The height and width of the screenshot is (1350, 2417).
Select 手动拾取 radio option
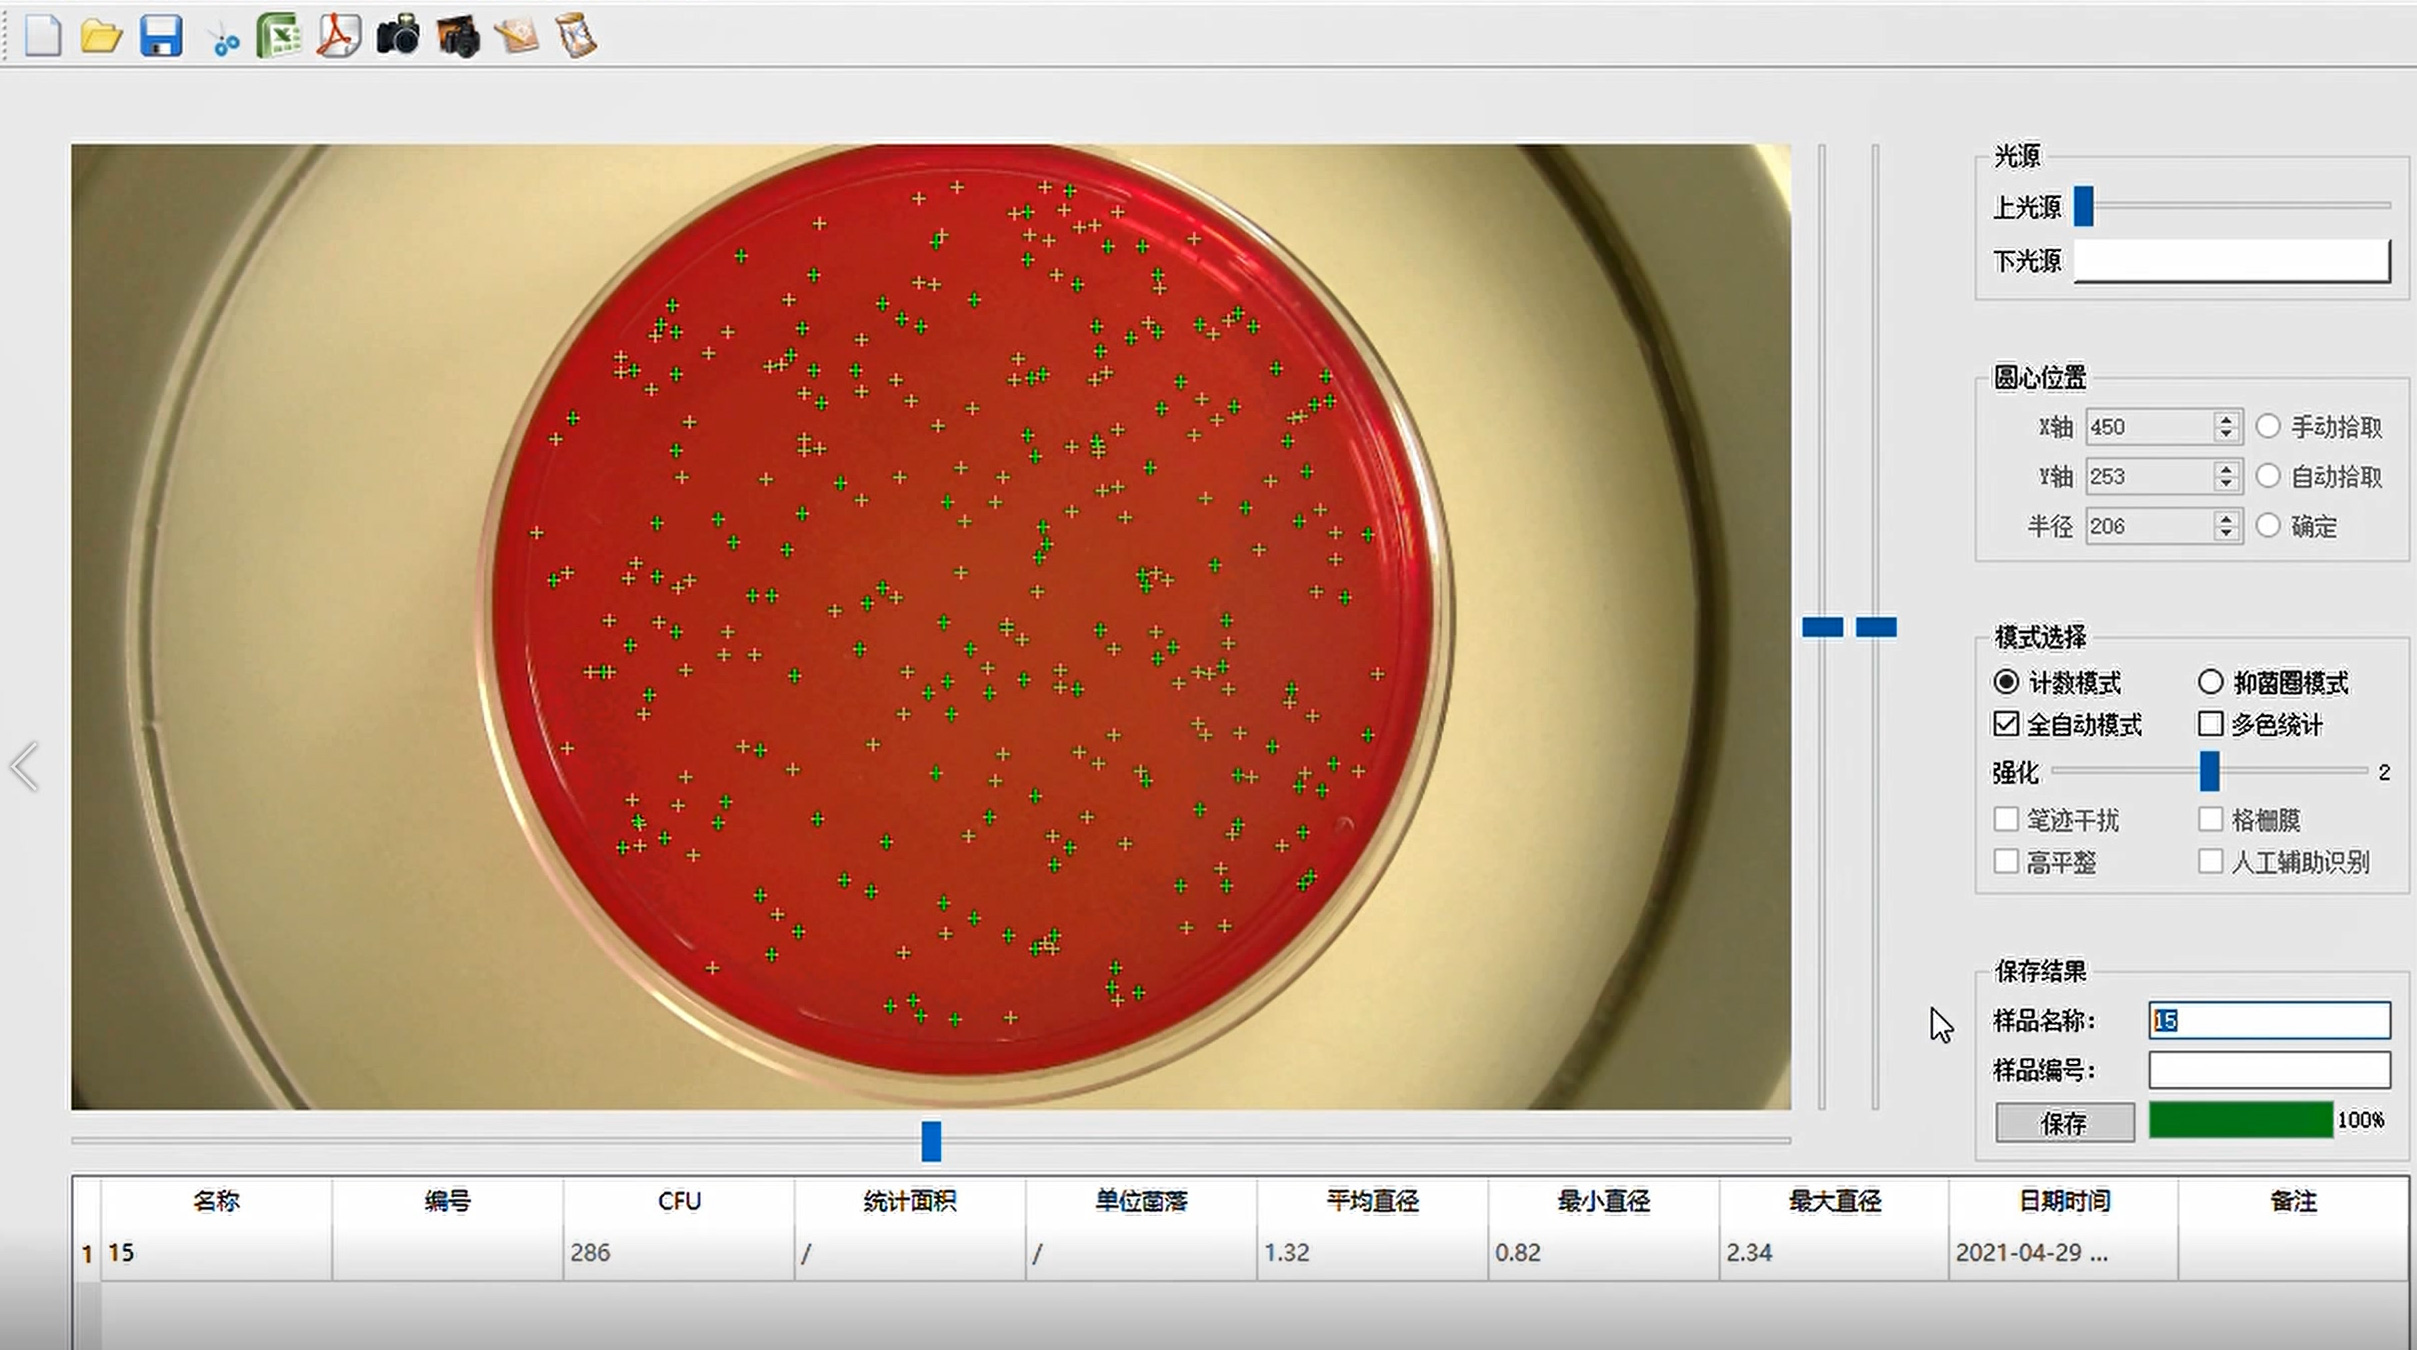pos(2268,427)
